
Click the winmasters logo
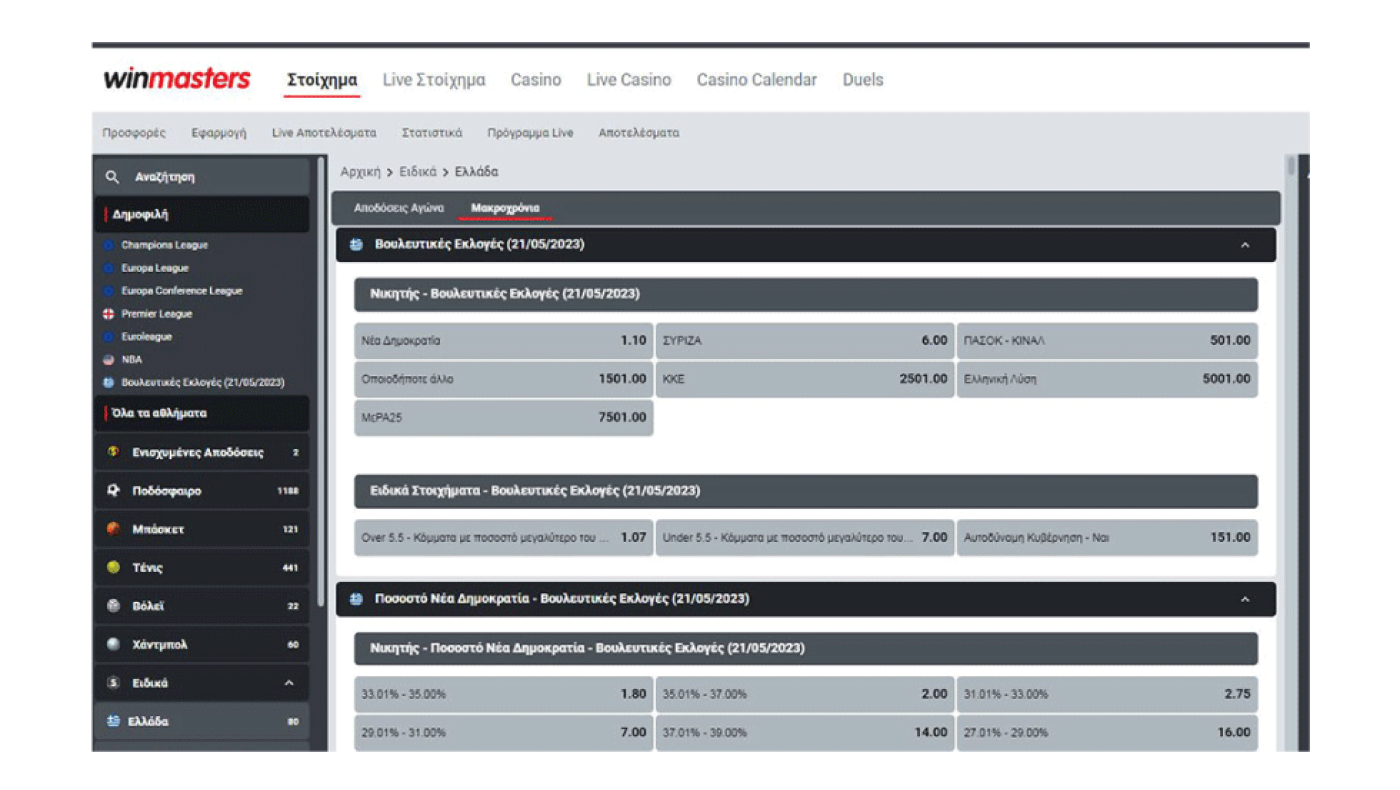pos(177,80)
